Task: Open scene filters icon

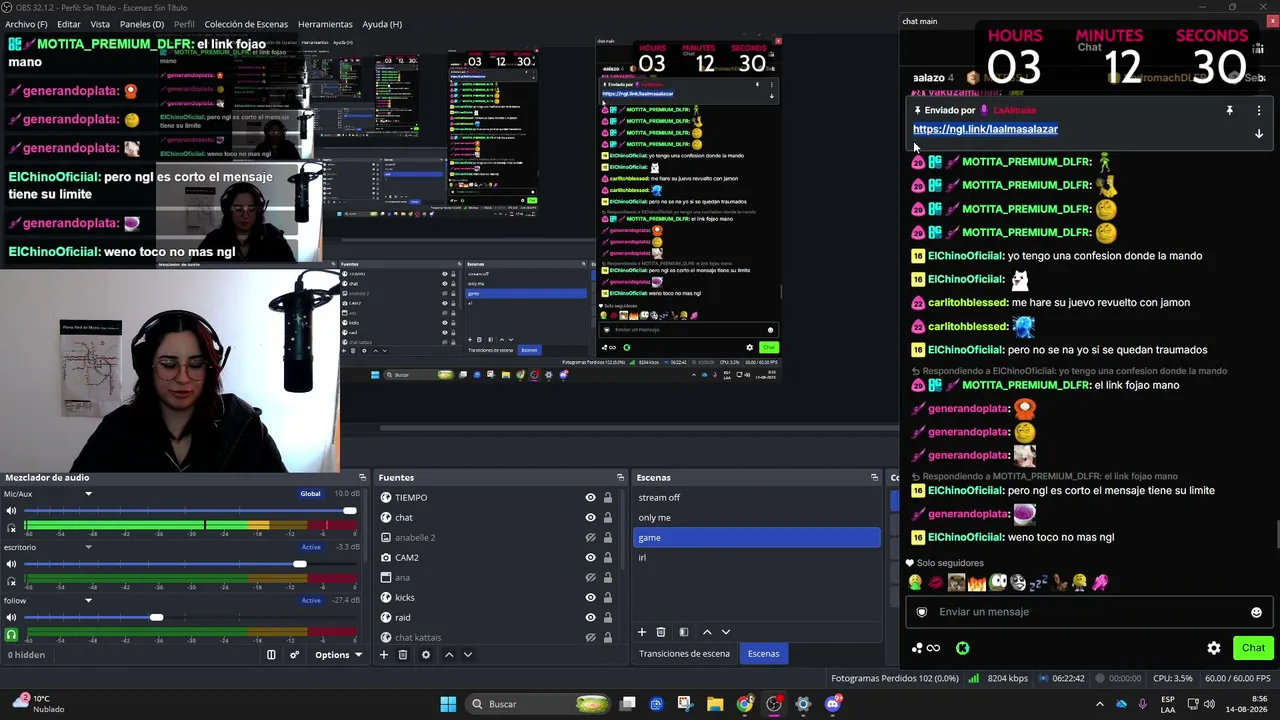Action: click(684, 632)
